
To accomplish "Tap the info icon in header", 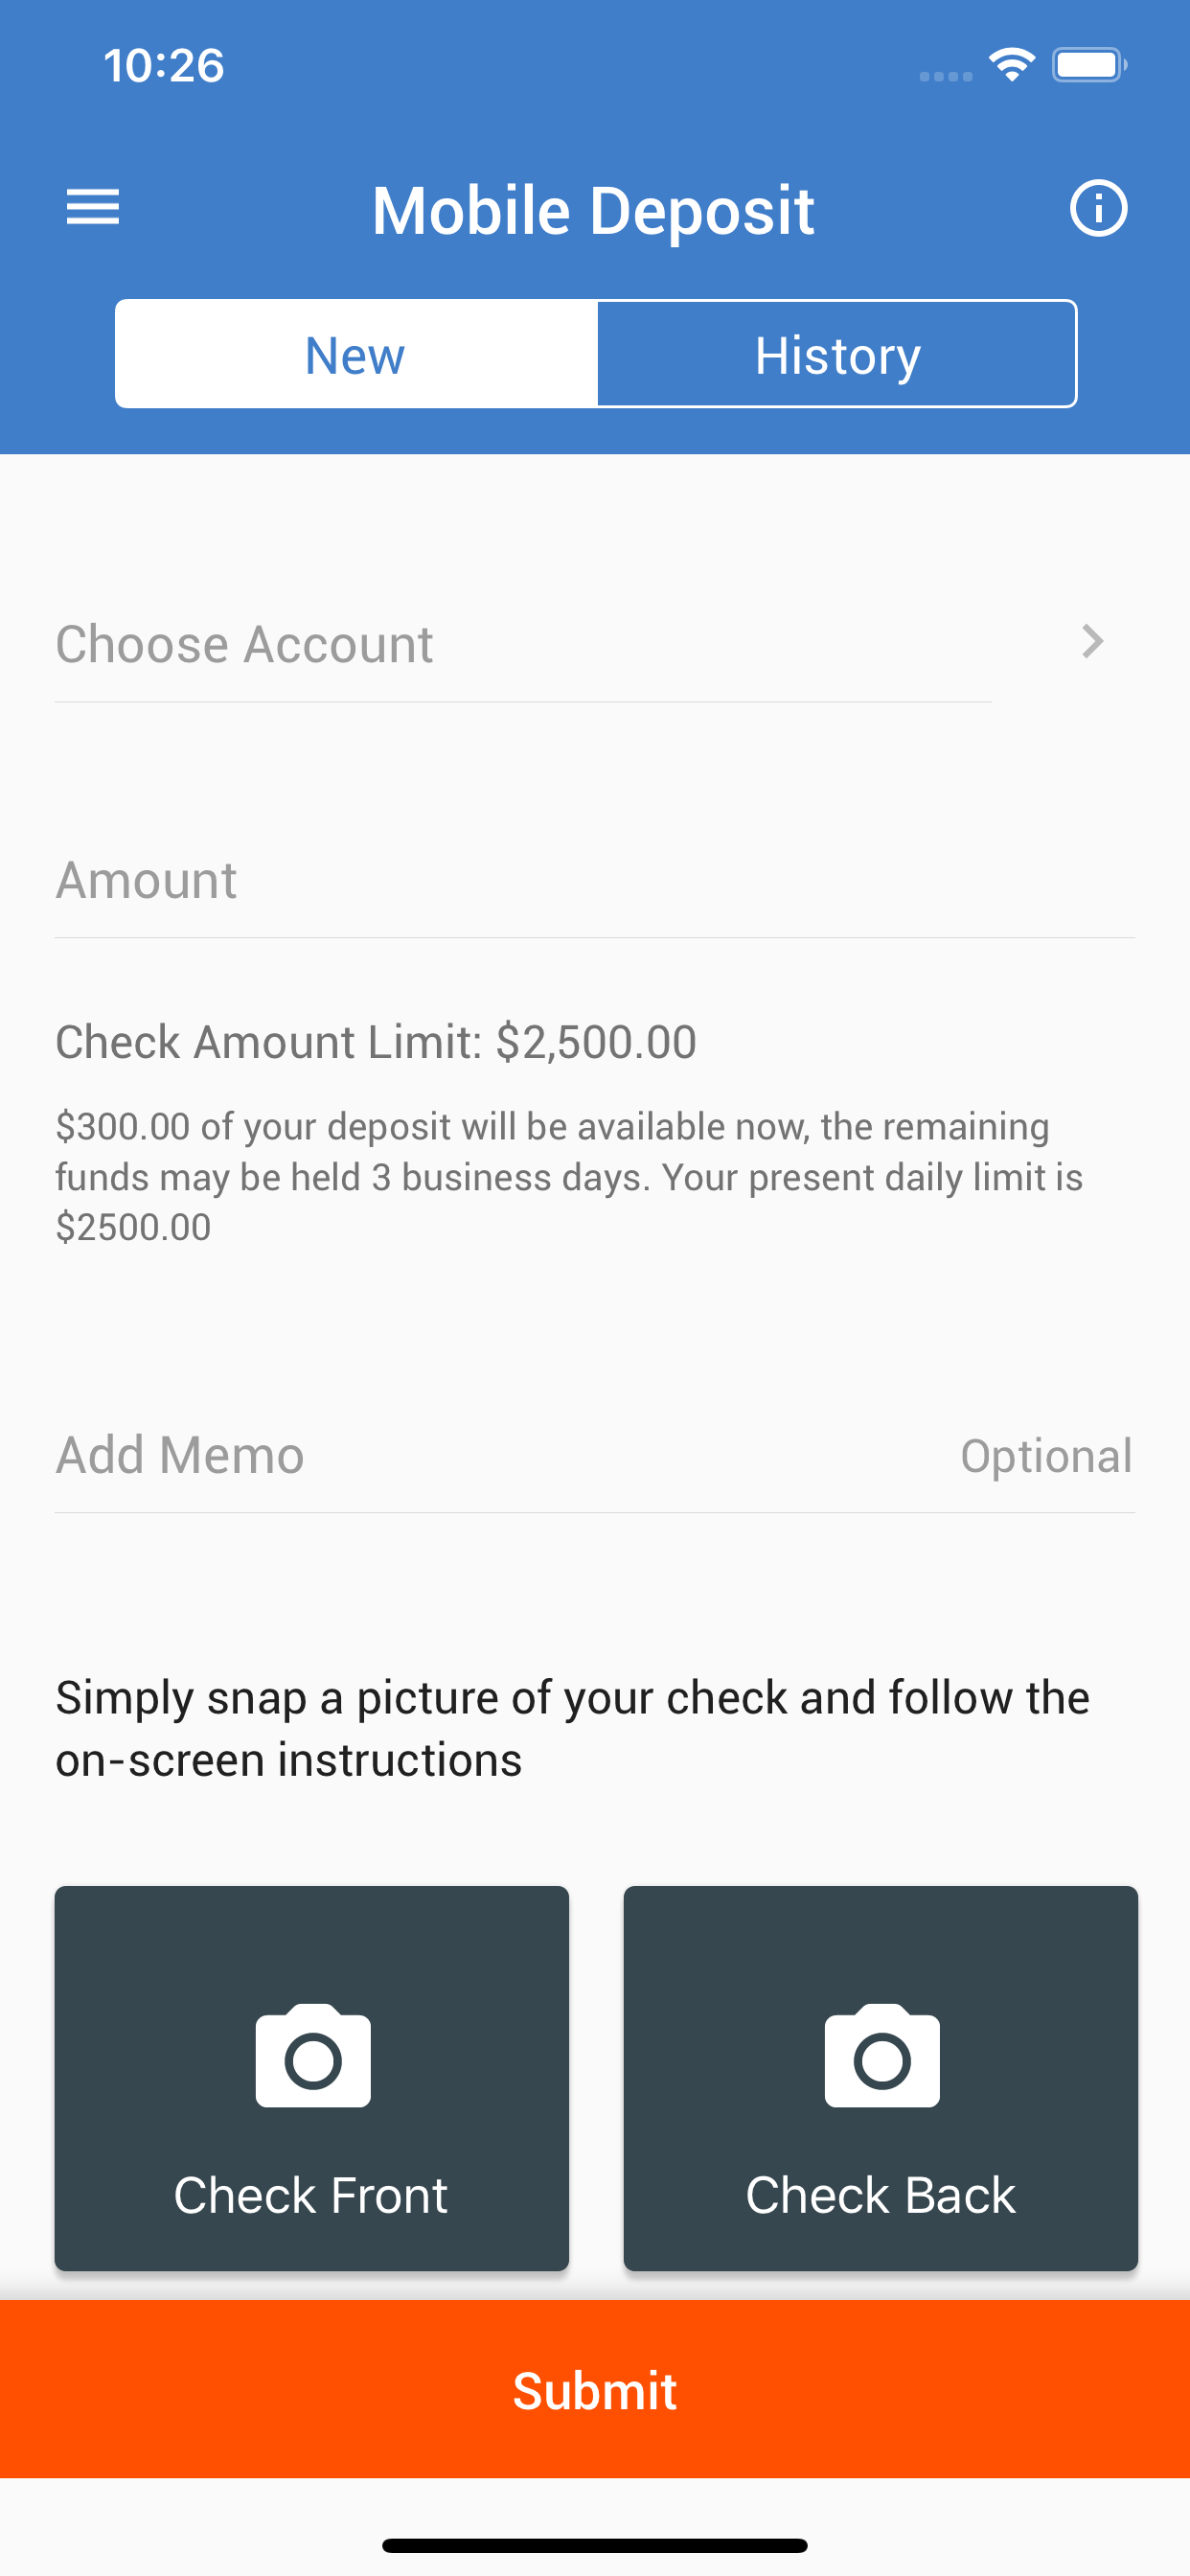I will (x=1098, y=208).
